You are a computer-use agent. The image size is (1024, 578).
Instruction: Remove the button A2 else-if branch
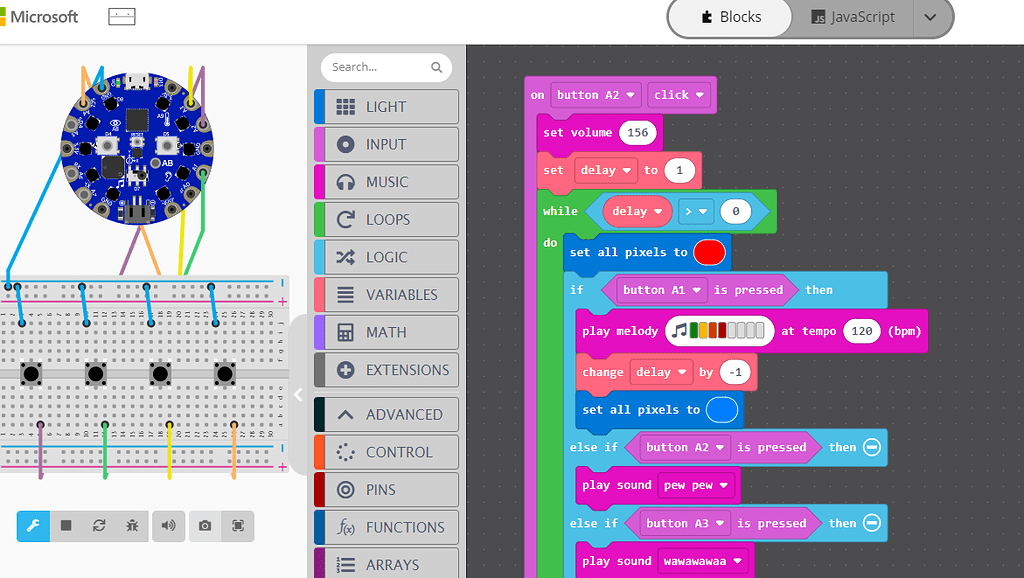point(872,447)
